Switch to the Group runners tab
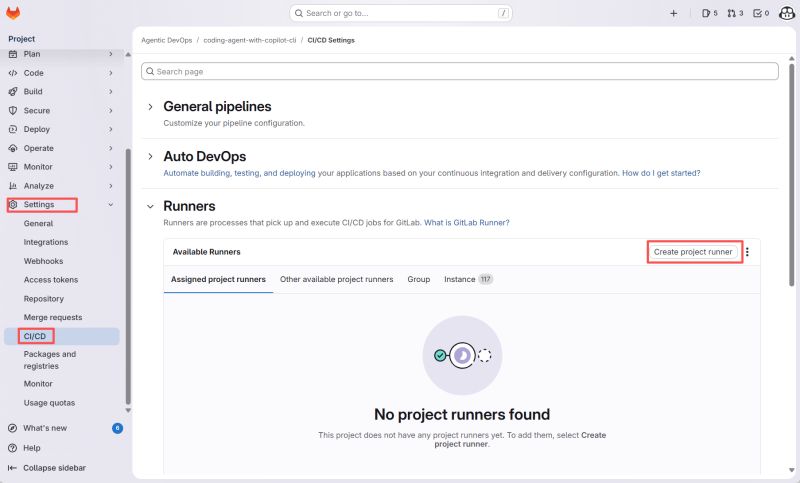The height and width of the screenshot is (483, 800). [419, 279]
